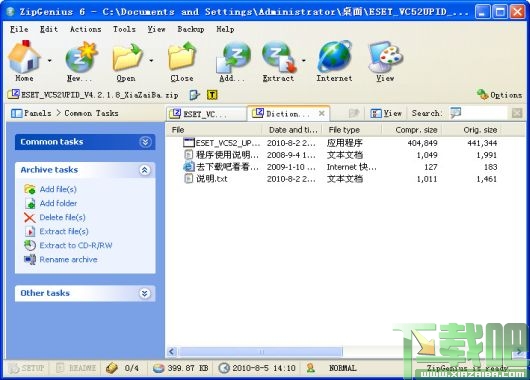This screenshot has width=530, height=380.
Task: Sort by Date and time column header
Action: [x=292, y=130]
